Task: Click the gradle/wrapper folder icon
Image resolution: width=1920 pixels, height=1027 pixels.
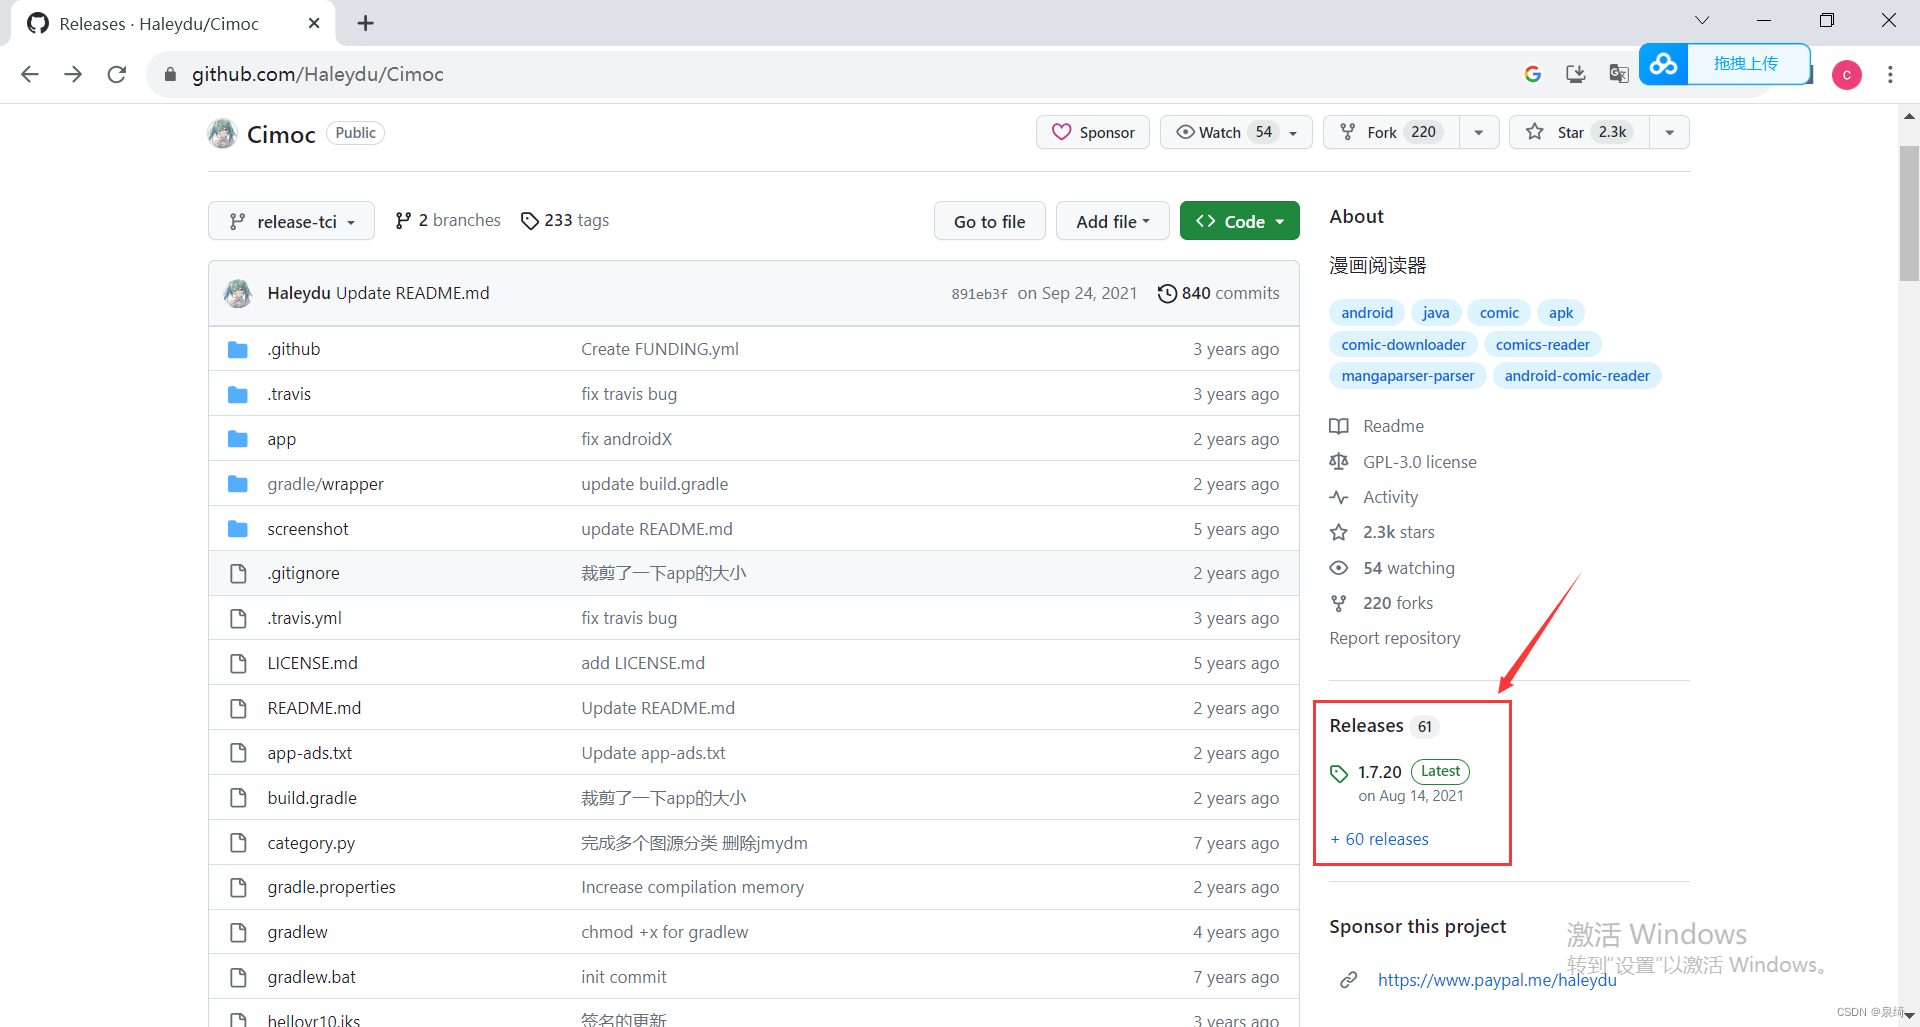Action: pos(238,484)
